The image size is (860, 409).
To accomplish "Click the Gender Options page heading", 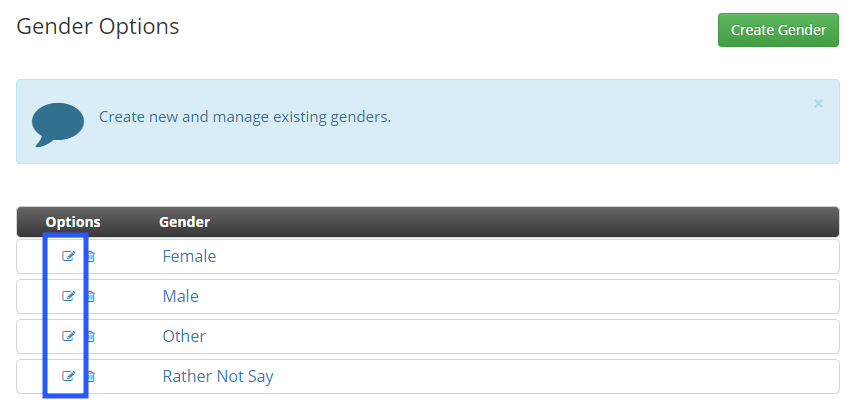I will tap(98, 26).
